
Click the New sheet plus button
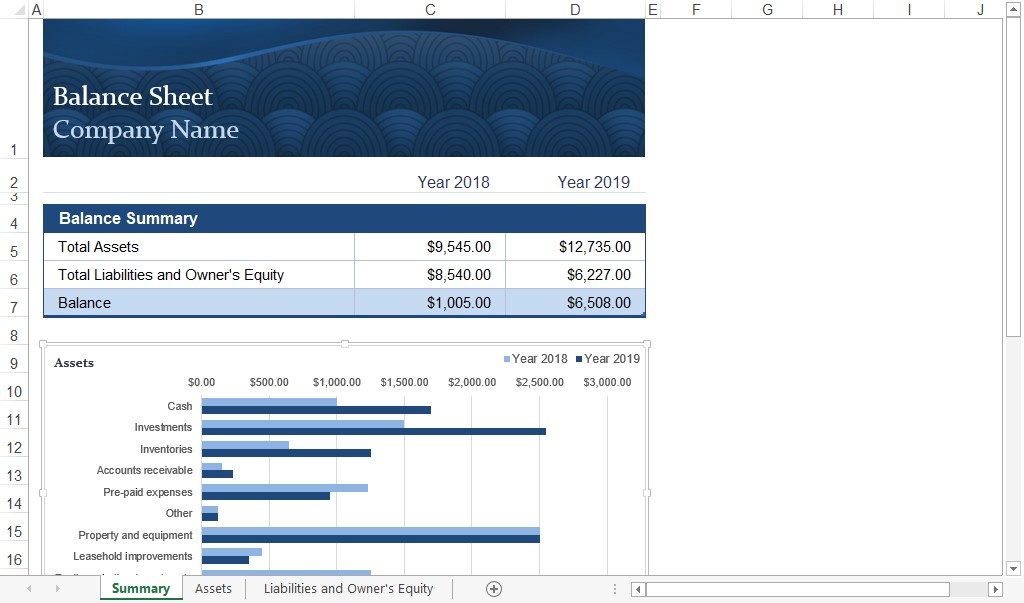pyautogui.click(x=493, y=589)
